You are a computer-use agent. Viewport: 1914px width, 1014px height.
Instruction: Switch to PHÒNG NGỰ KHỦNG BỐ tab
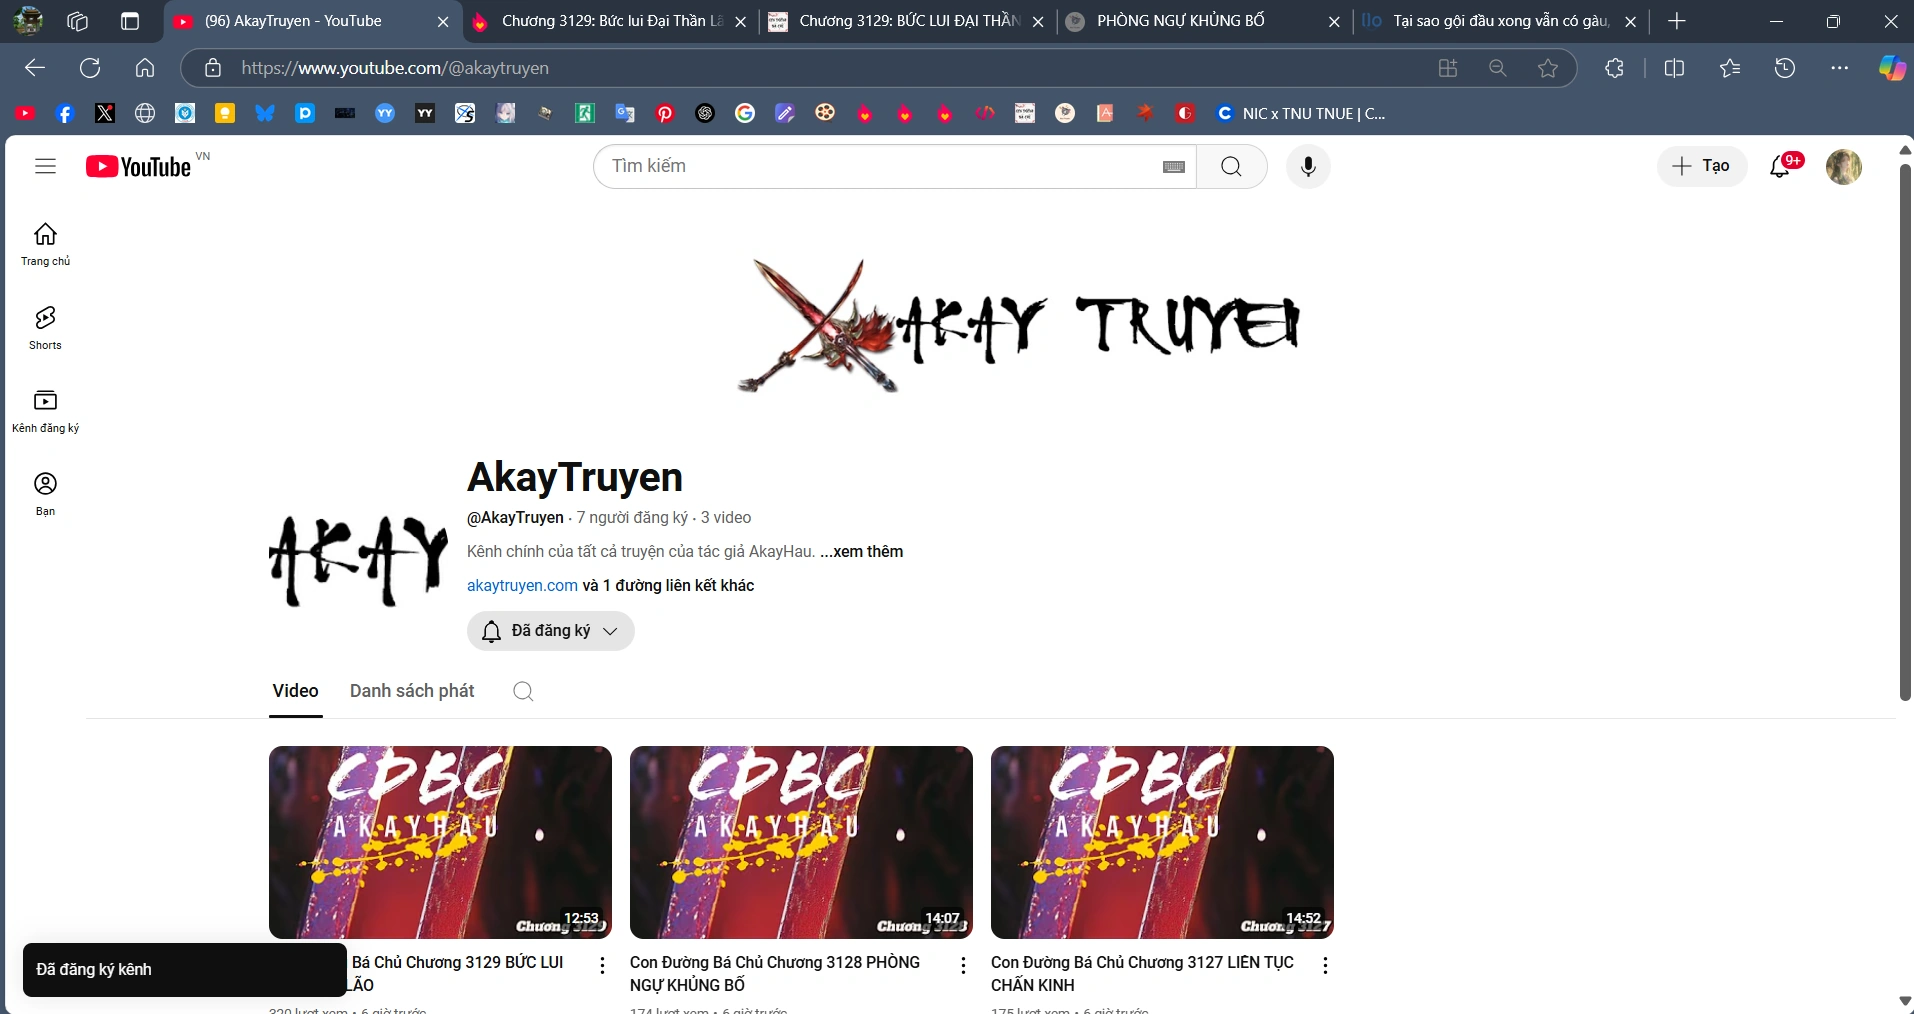(1205, 22)
